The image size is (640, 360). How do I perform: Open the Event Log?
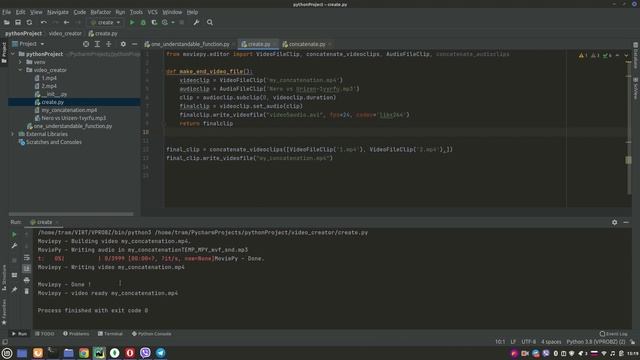click(x=613, y=334)
